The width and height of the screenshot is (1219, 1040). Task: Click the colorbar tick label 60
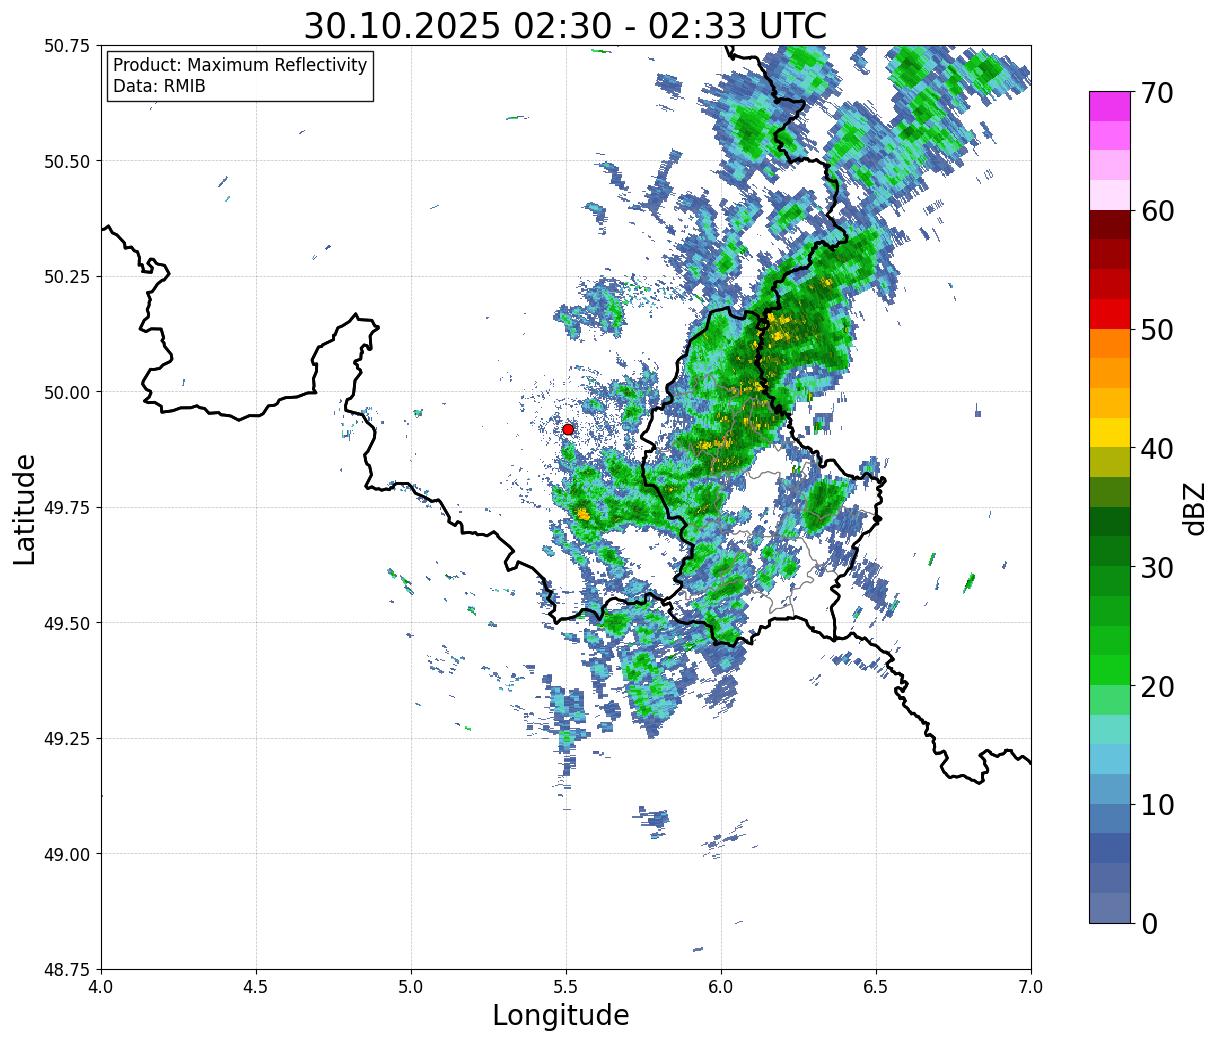click(x=1156, y=211)
